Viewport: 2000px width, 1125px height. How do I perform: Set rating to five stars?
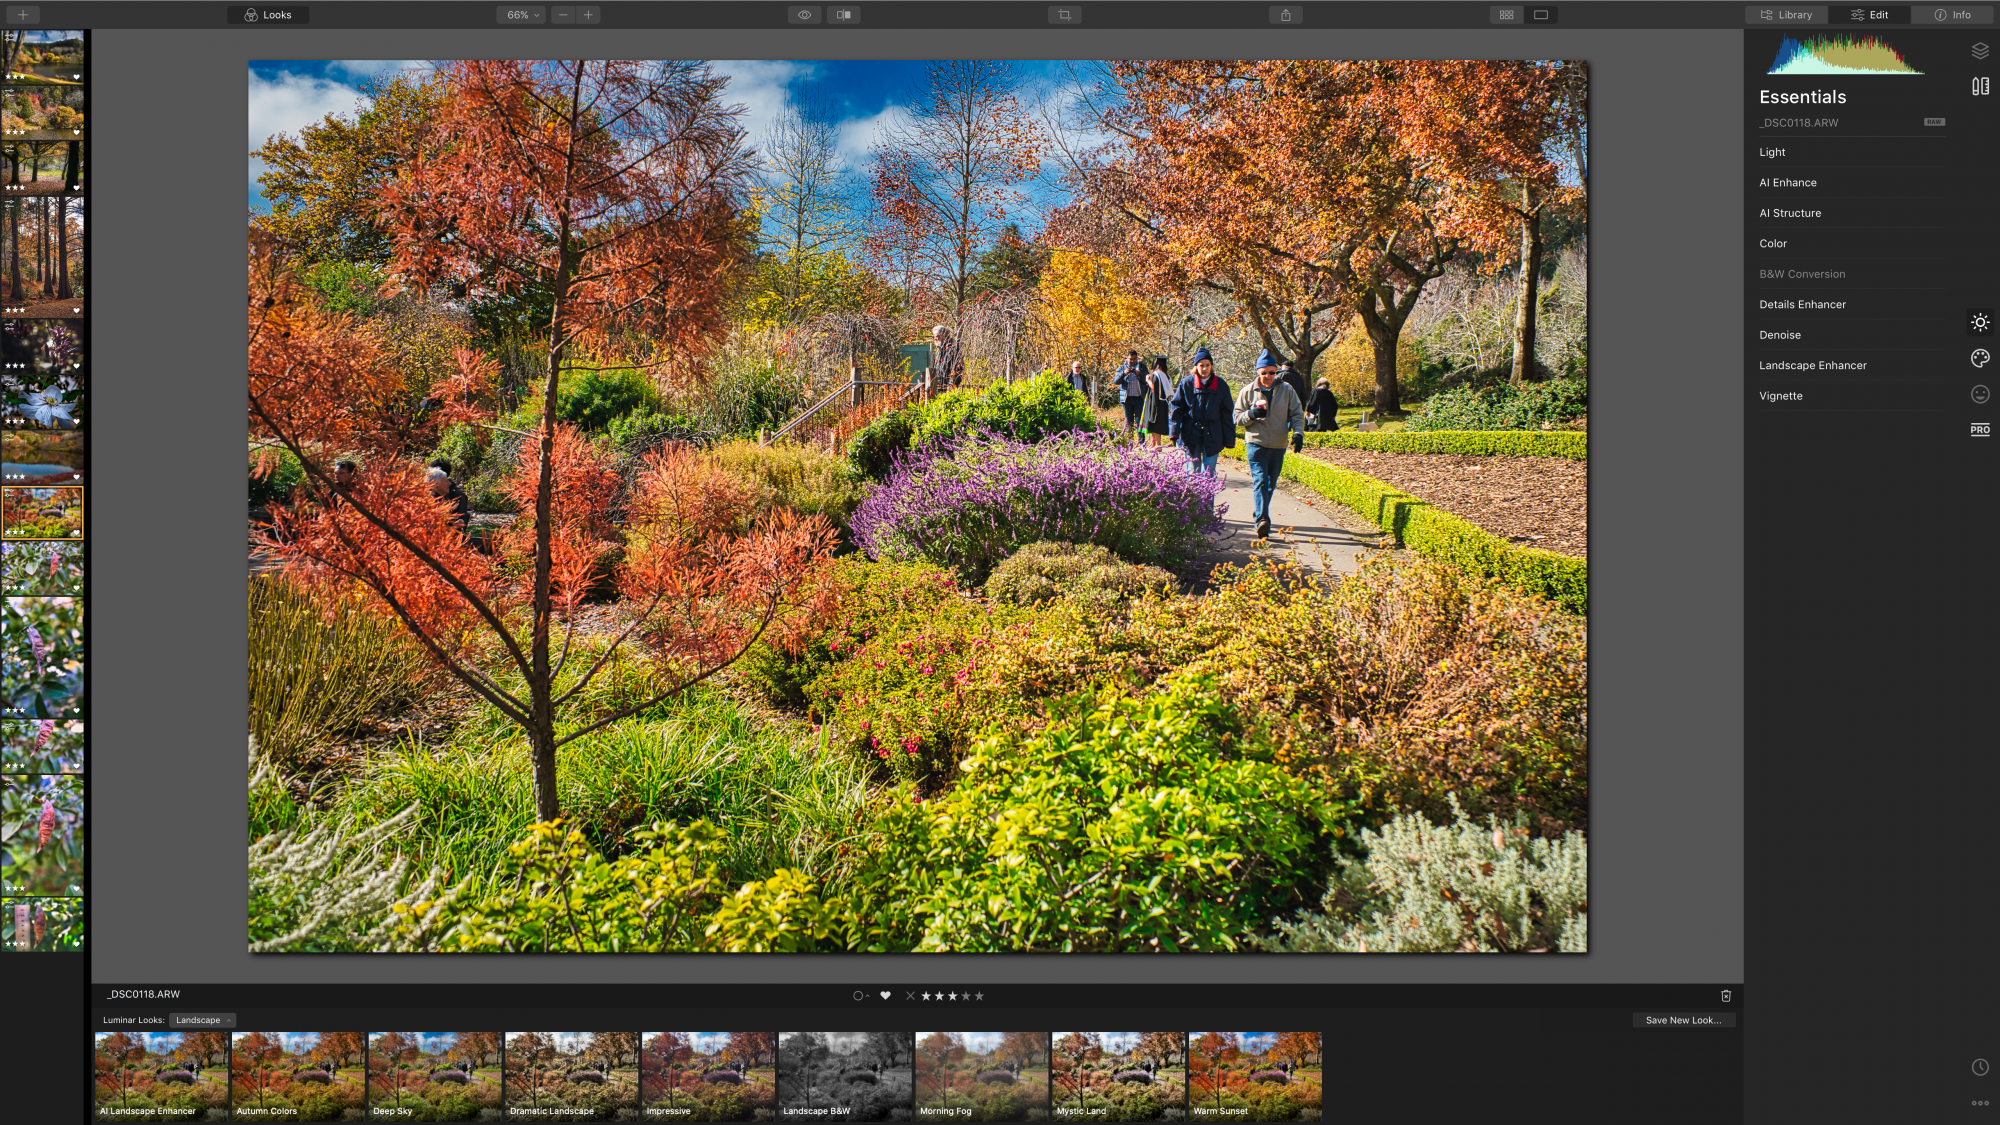(979, 996)
